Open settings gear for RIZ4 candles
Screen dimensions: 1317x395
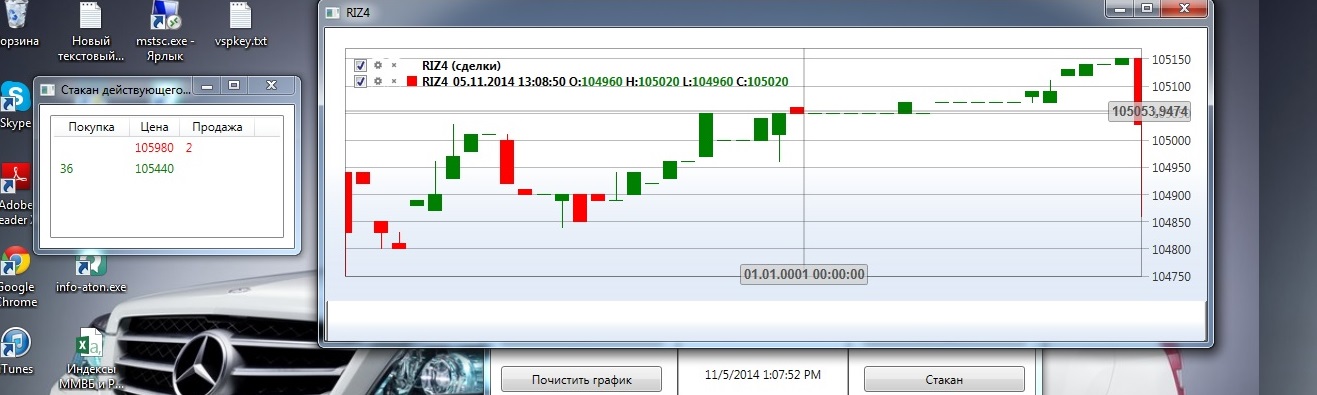378,81
